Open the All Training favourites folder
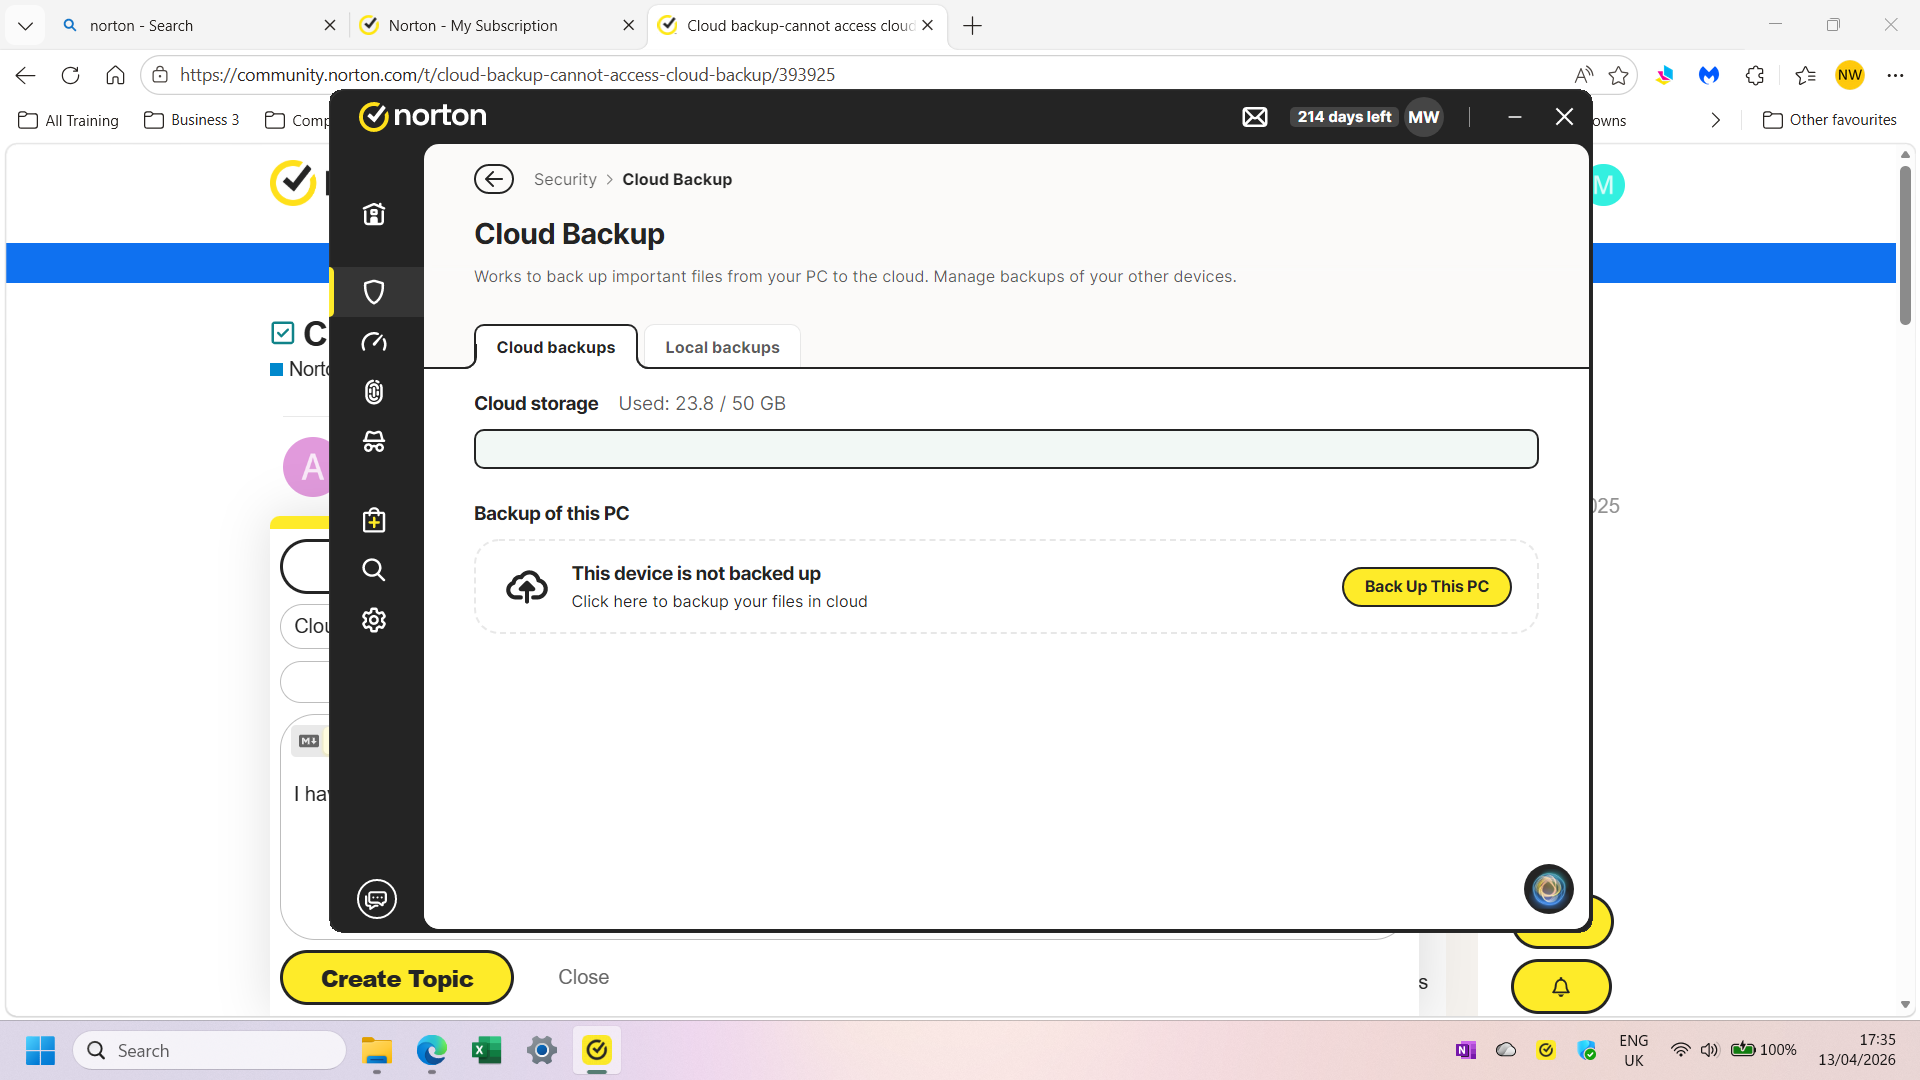This screenshot has height=1080, width=1920. [x=68, y=120]
